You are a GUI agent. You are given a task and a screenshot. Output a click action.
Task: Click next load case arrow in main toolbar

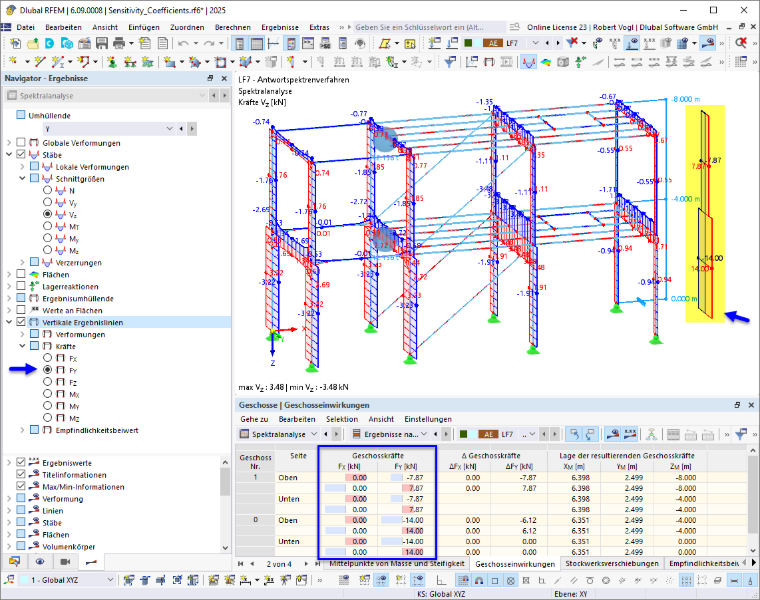coord(558,43)
